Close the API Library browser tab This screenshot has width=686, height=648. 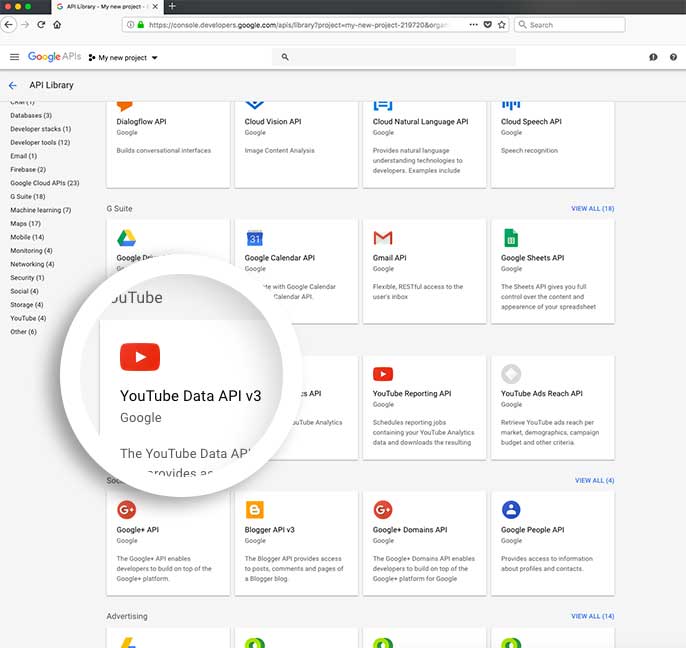click(x=155, y=7)
